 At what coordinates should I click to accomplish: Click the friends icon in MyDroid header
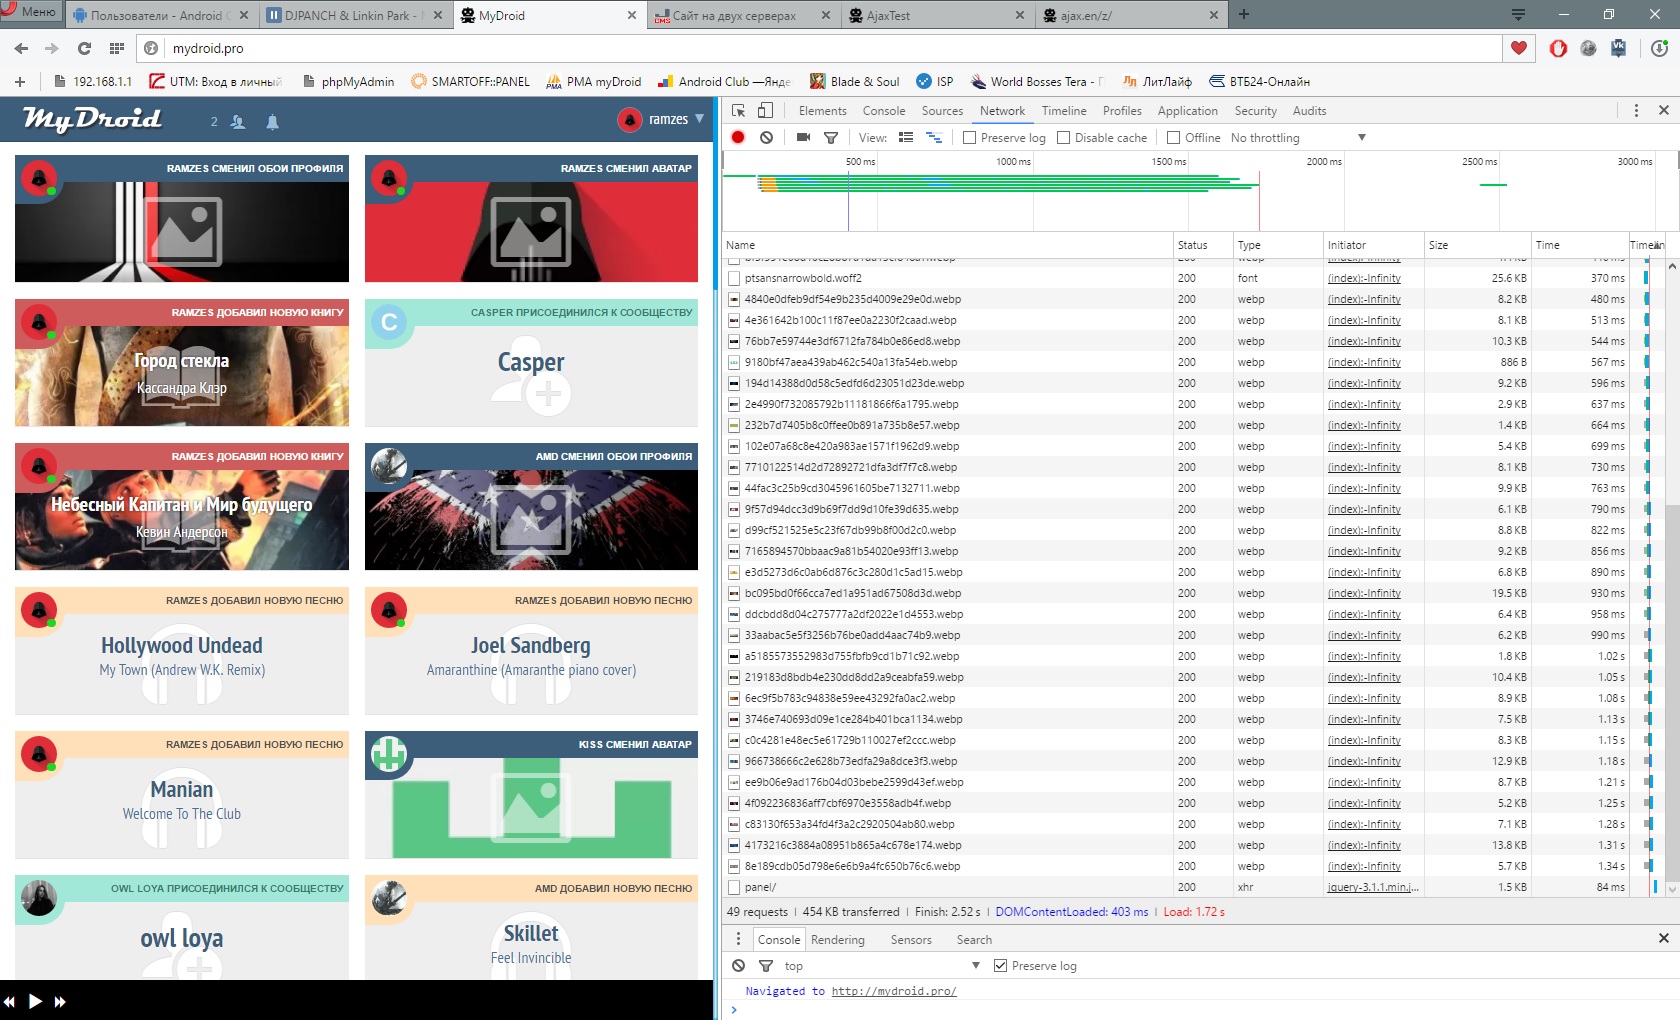pyautogui.click(x=238, y=122)
